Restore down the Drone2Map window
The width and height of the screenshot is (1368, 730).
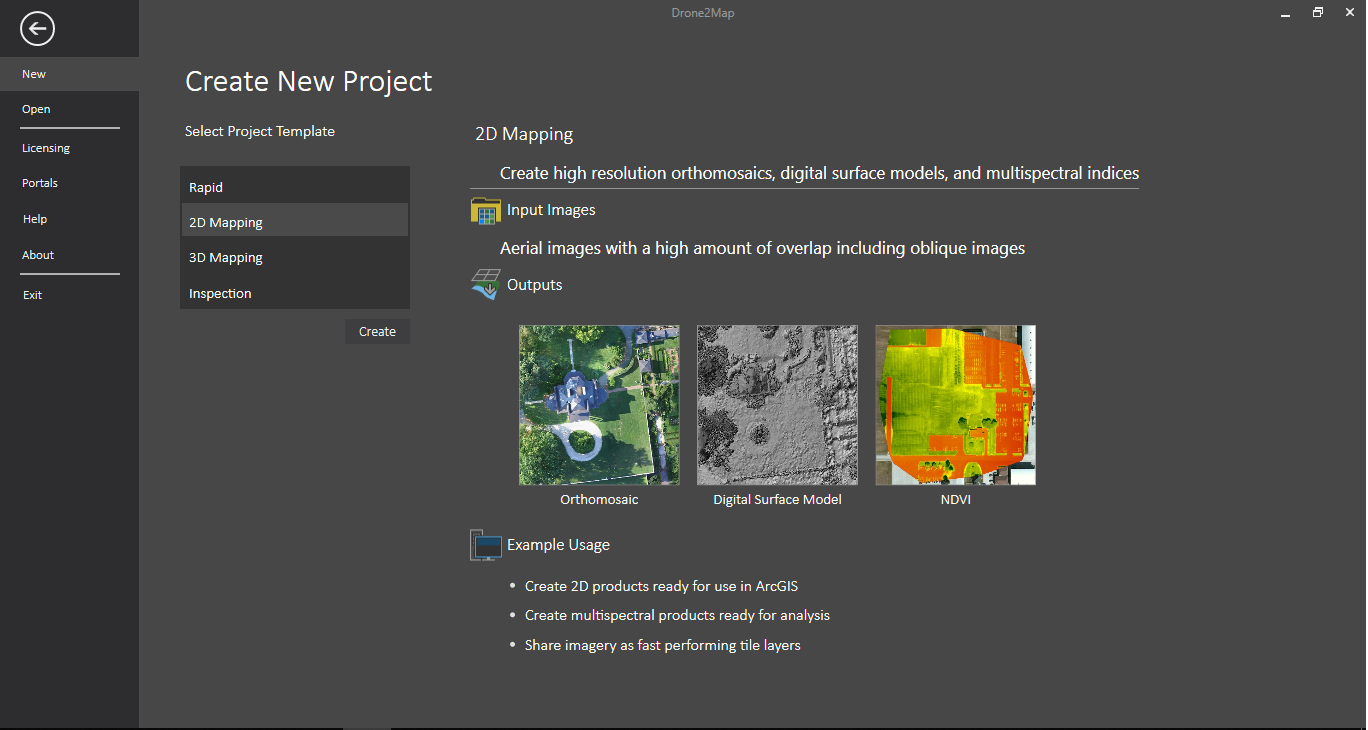point(1318,12)
